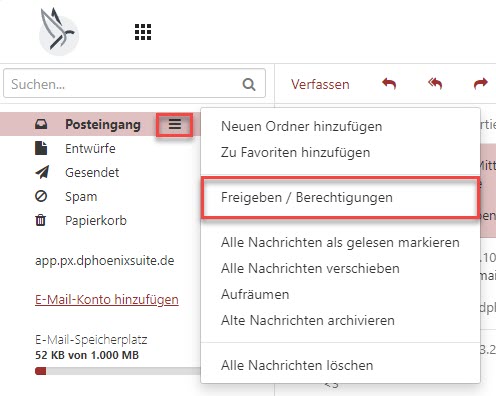The width and height of the screenshot is (496, 396).
Task: Click the Reply all double-arrow icon
Action: (x=435, y=83)
